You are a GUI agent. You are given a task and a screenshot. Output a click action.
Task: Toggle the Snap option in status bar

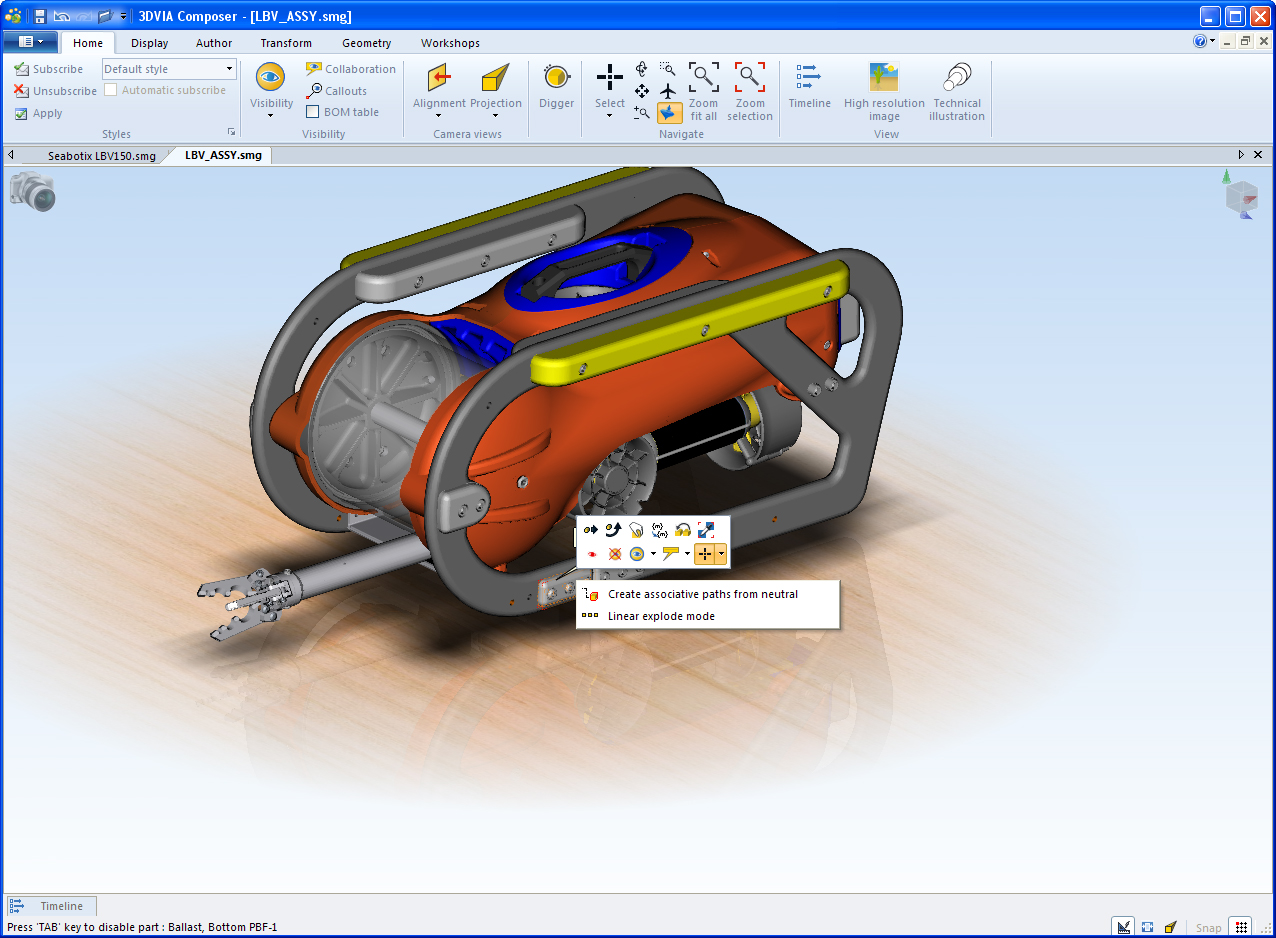(x=1208, y=927)
